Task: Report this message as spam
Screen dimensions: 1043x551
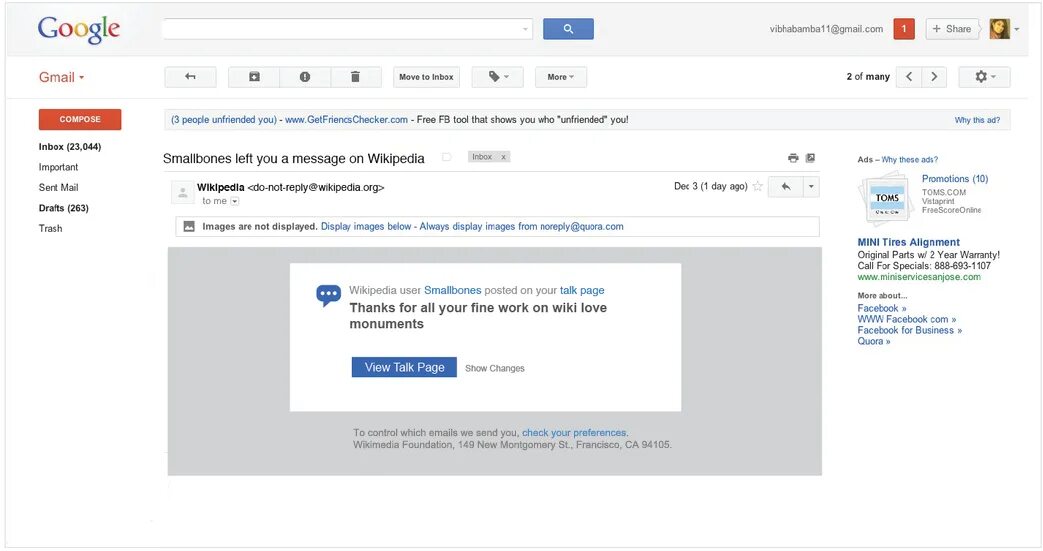Action: pos(305,77)
